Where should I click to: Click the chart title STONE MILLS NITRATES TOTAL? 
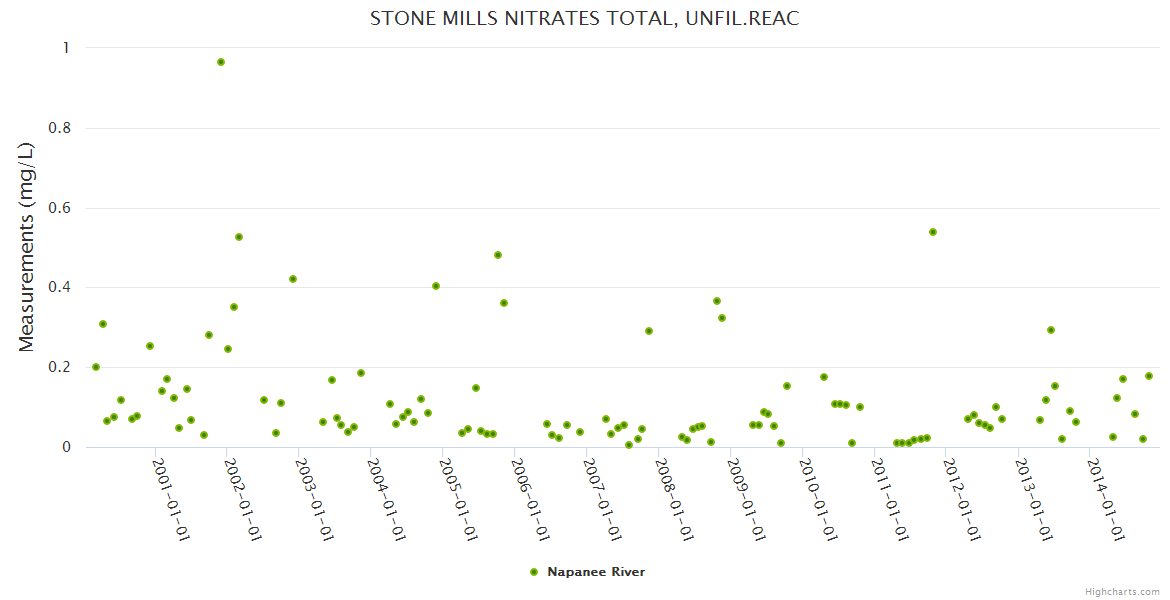click(x=585, y=19)
